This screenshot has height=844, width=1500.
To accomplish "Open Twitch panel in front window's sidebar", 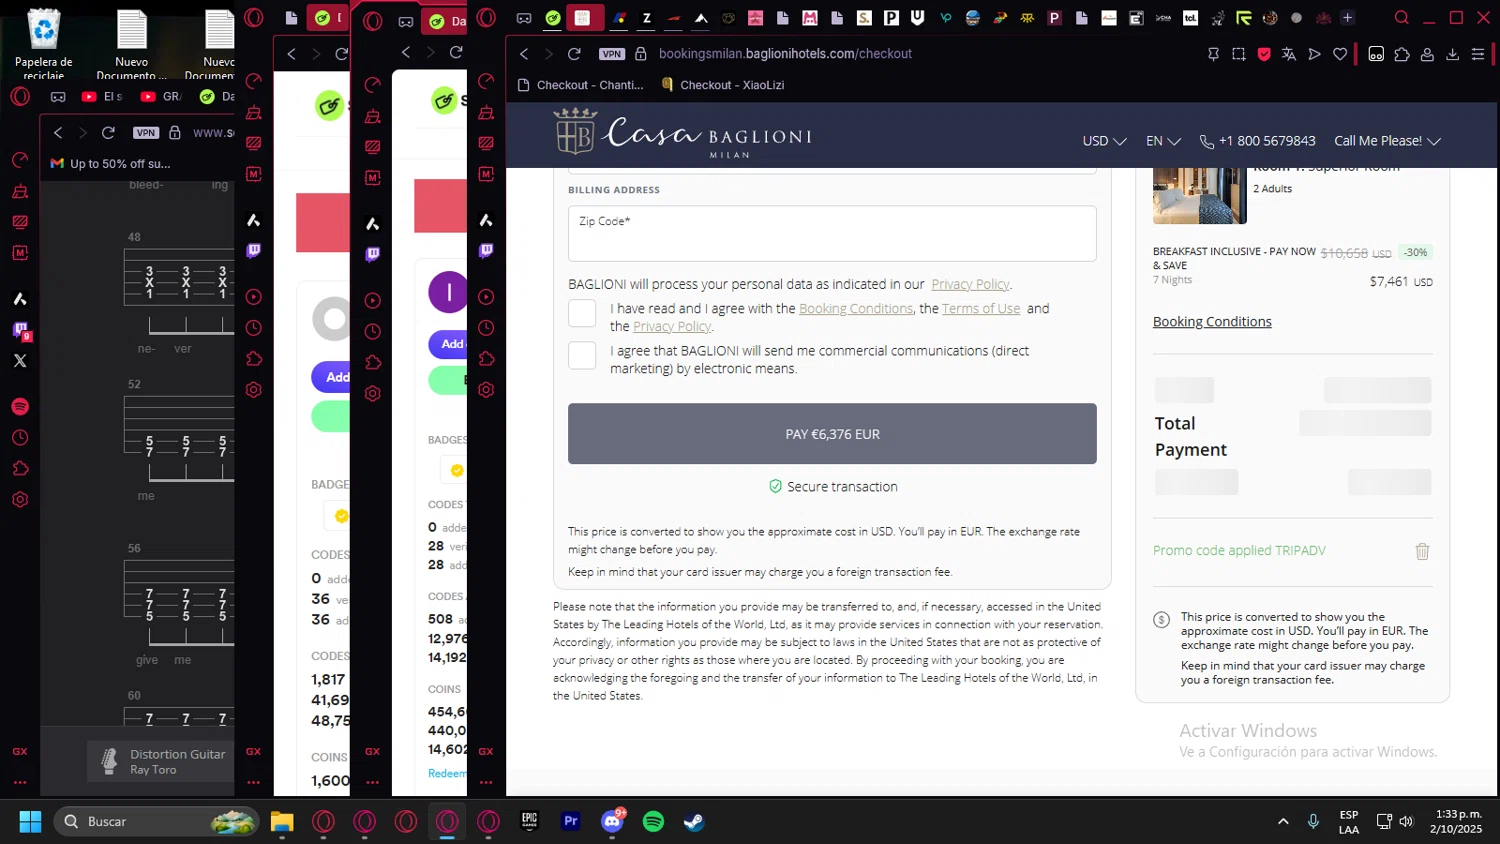I will click(x=486, y=250).
